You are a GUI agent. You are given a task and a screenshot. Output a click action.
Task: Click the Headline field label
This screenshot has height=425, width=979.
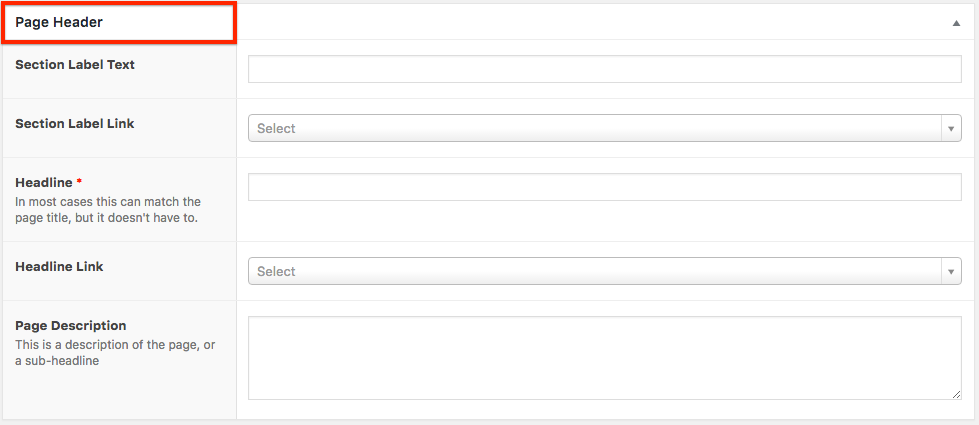(44, 183)
